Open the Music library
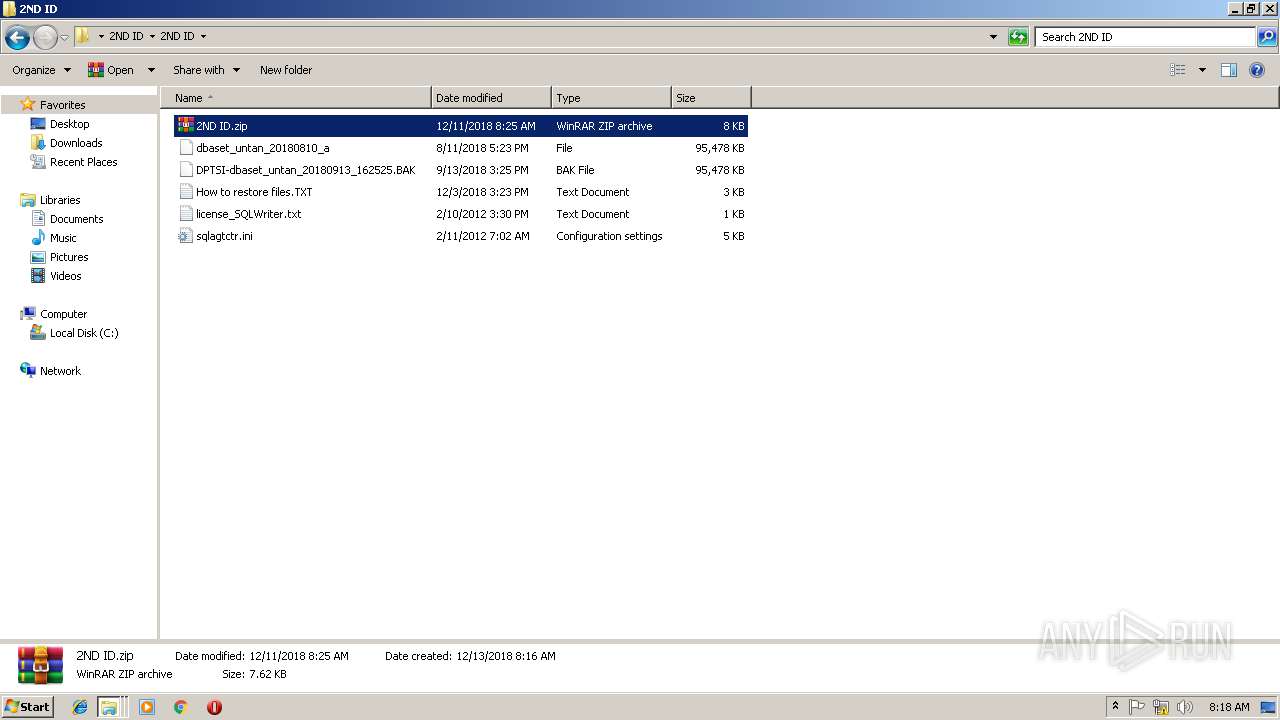The width and height of the screenshot is (1280, 720). pos(63,238)
